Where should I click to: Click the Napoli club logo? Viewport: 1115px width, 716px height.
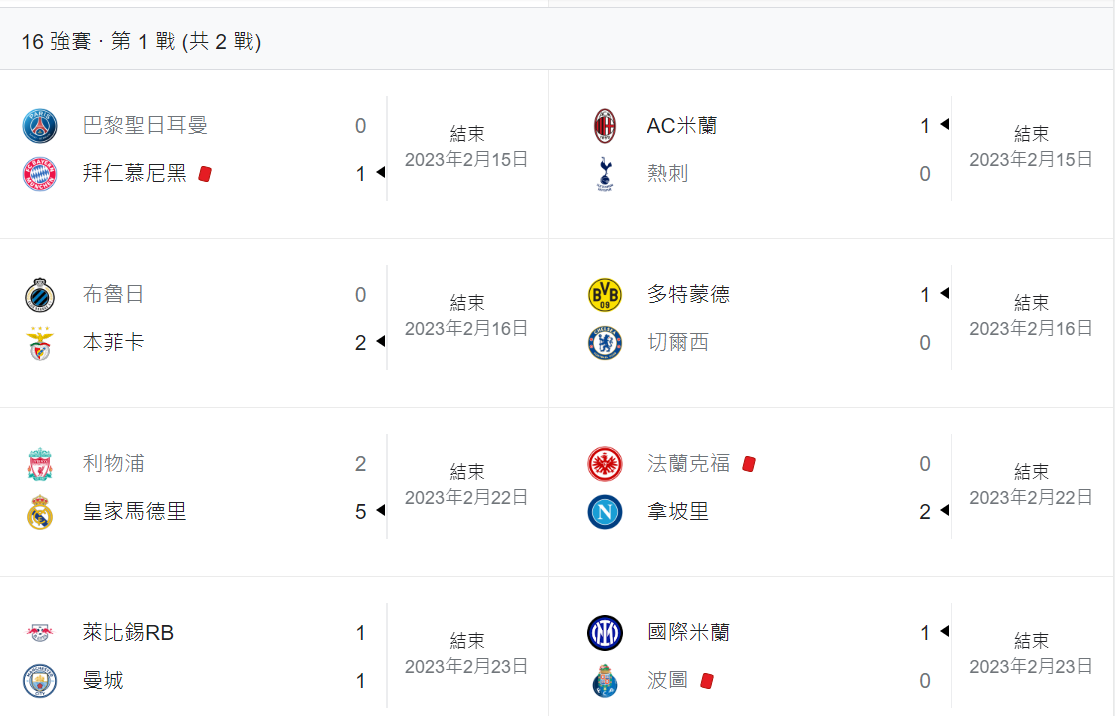pyautogui.click(x=605, y=512)
